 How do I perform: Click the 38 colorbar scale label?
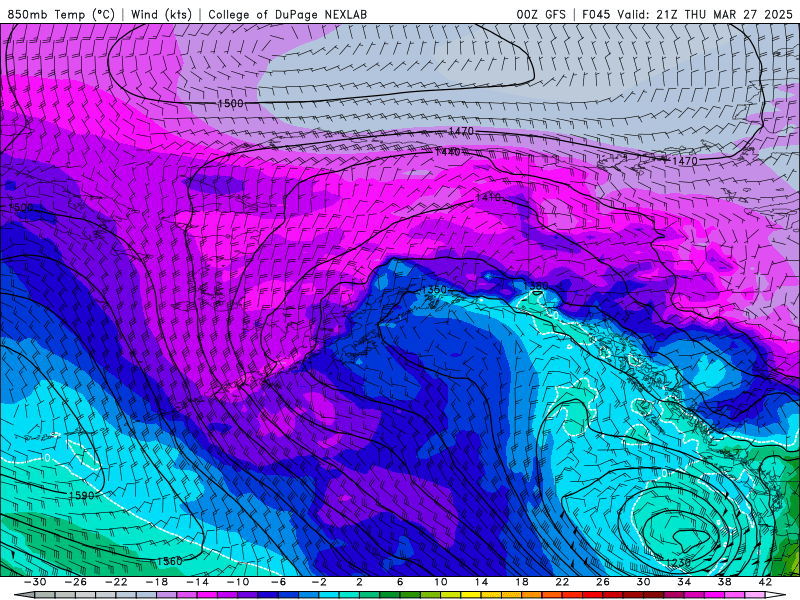pyautogui.click(x=724, y=582)
